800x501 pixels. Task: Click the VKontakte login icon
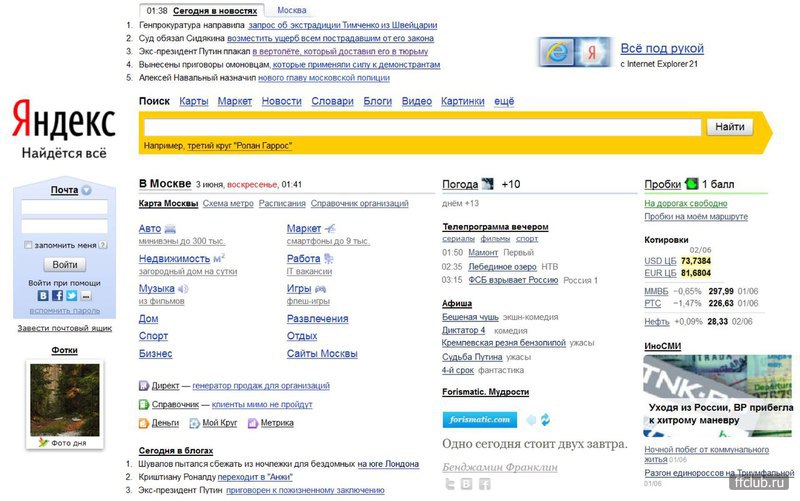click(43, 295)
